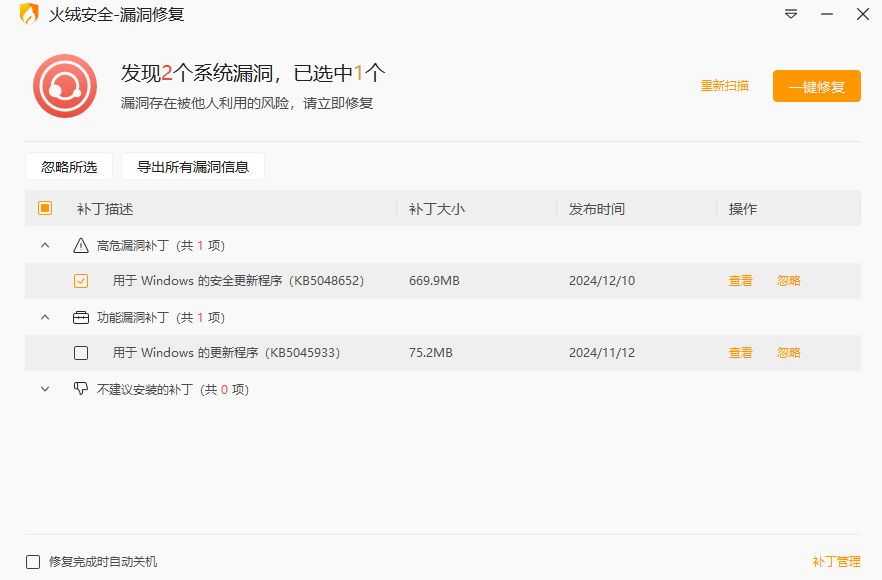
Task: Expand the 不建议安装的补丁 group
Action: click(44, 390)
